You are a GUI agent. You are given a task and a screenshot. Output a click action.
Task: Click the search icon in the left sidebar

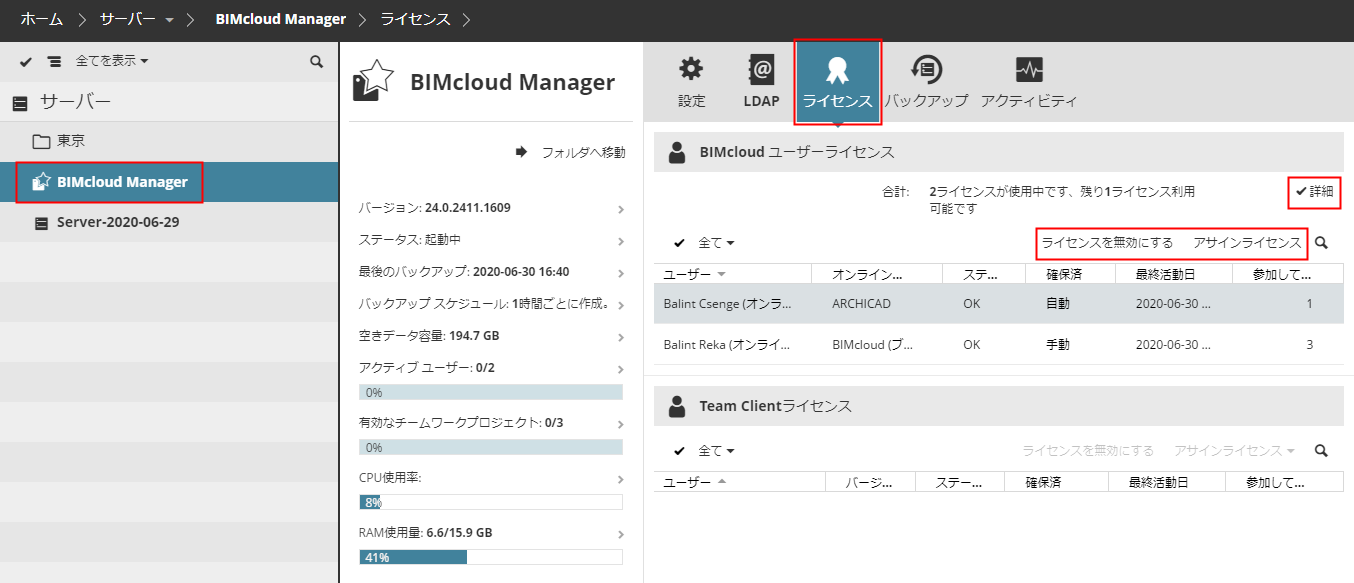click(x=317, y=62)
